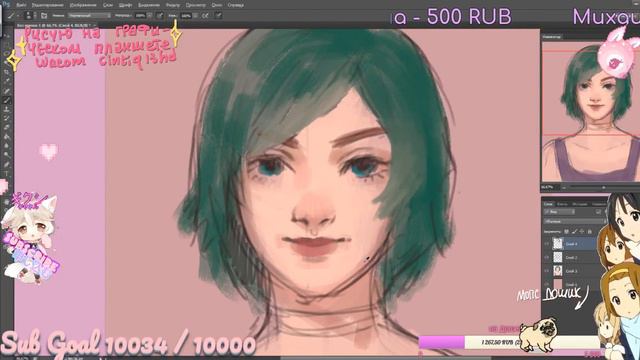Open layer blend mode dropdown

tap(574, 222)
